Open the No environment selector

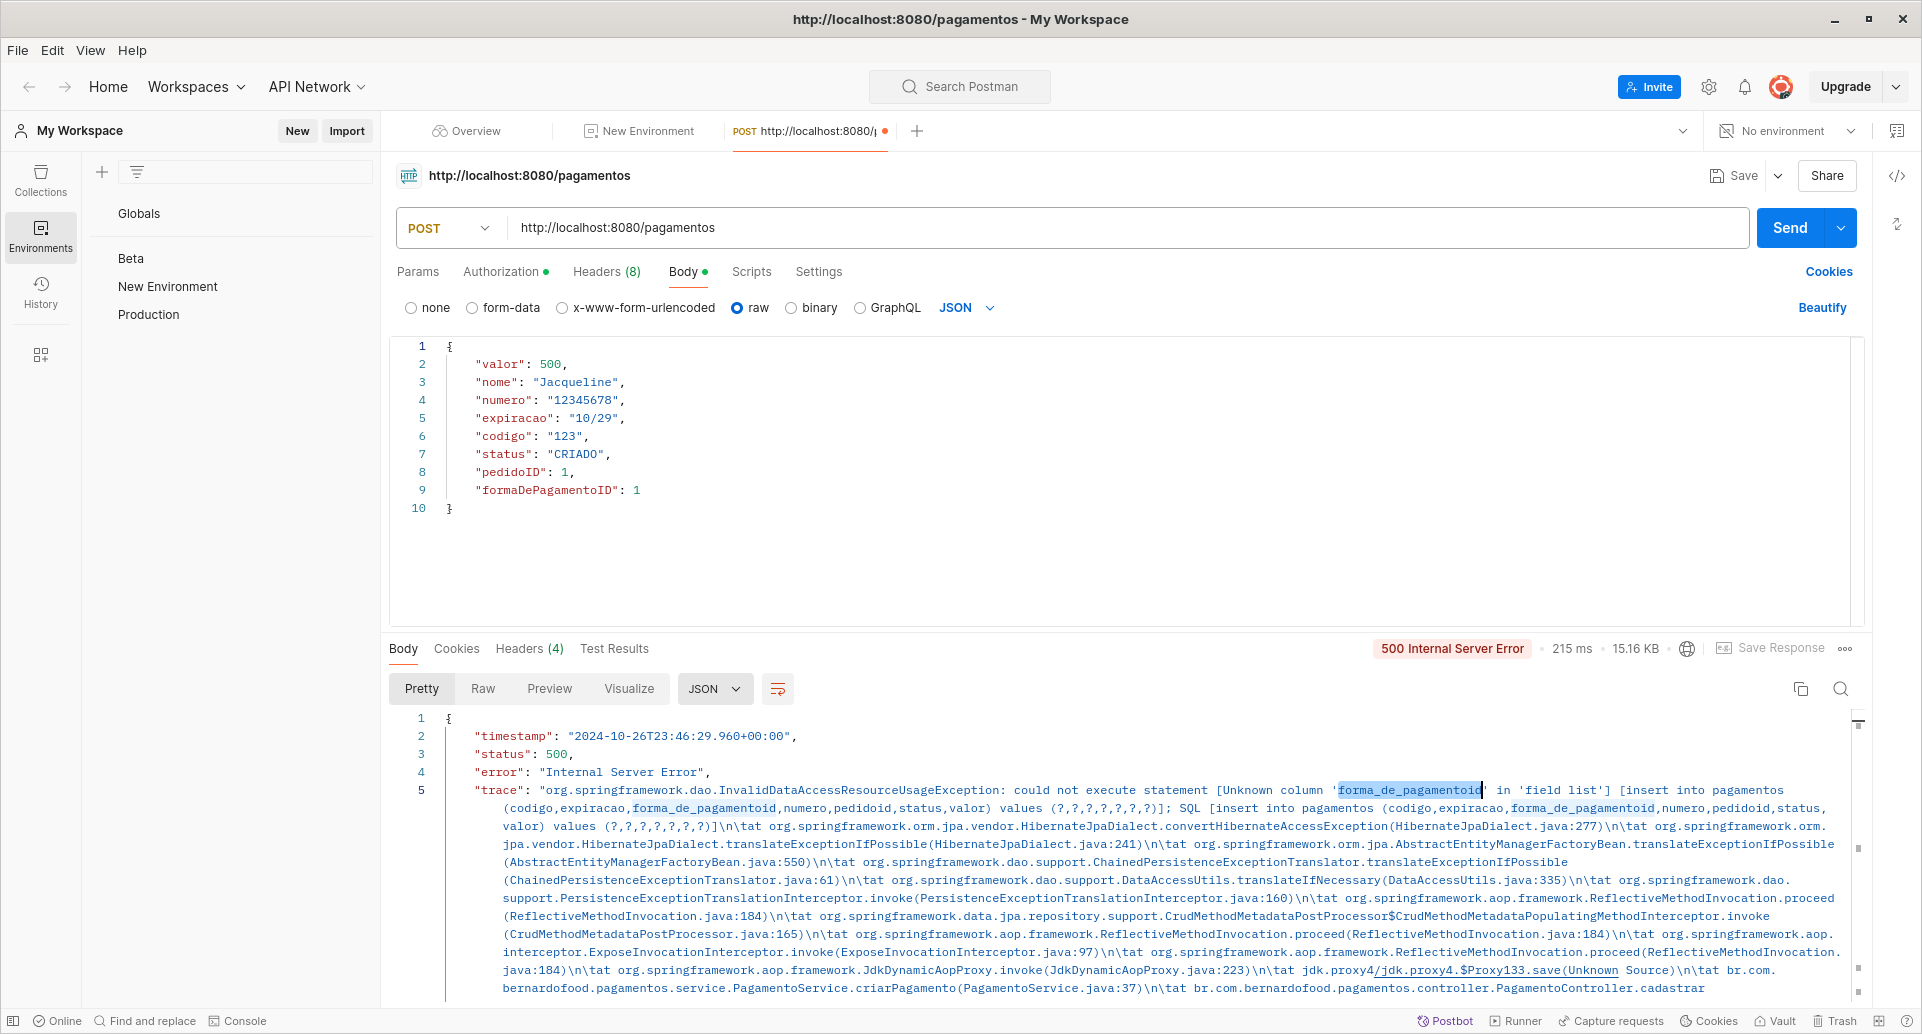coord(1786,131)
